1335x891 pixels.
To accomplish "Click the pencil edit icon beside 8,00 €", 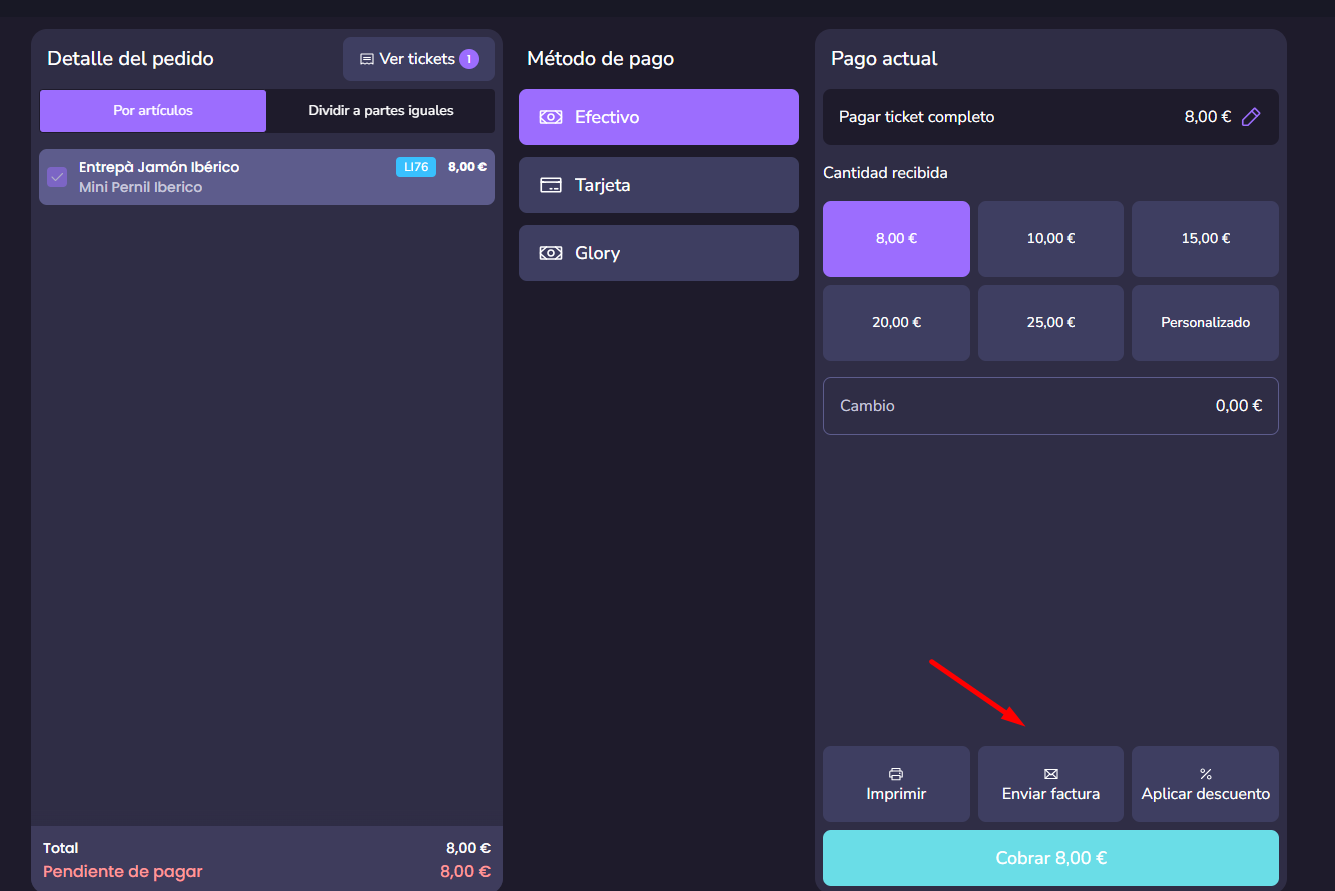I will 1250,117.
